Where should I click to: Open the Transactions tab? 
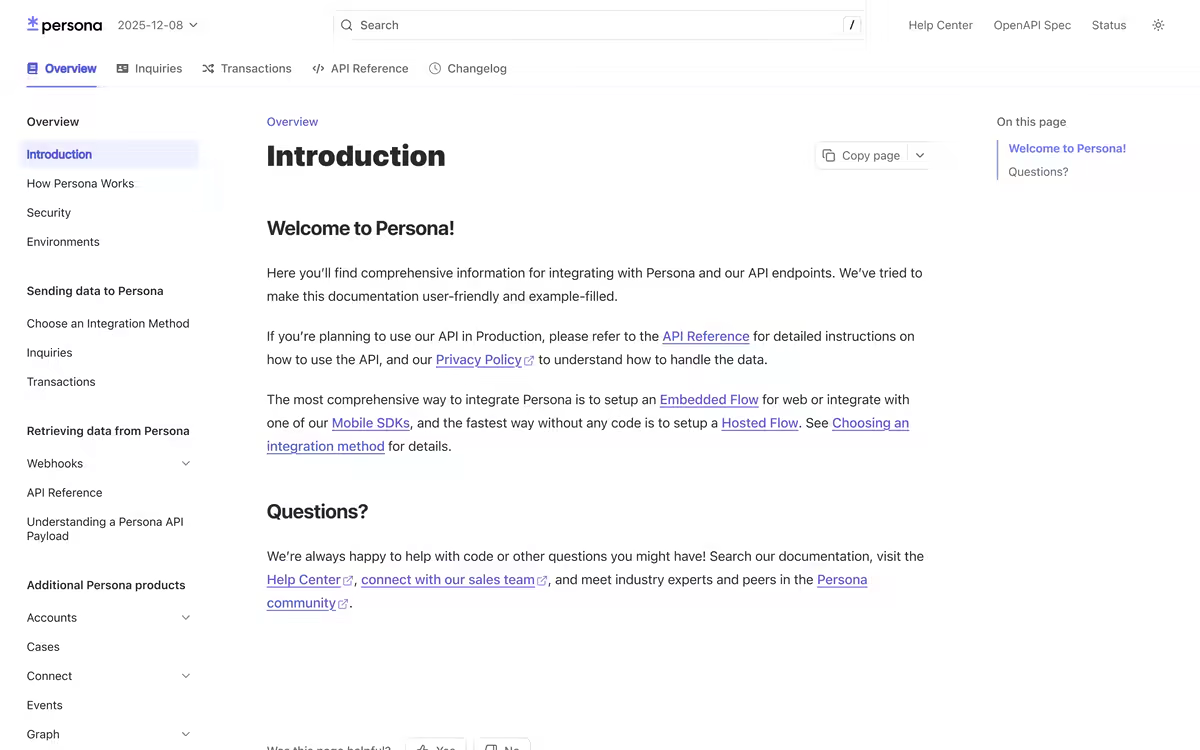coord(247,69)
